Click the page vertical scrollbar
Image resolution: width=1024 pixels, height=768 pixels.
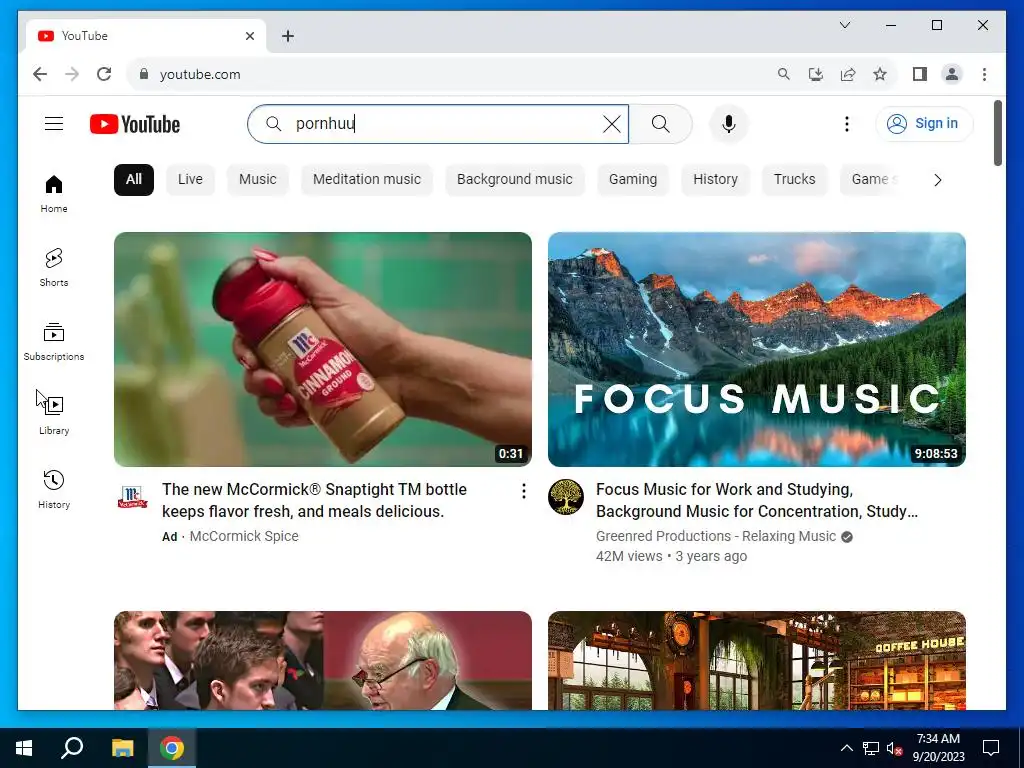point(997,133)
